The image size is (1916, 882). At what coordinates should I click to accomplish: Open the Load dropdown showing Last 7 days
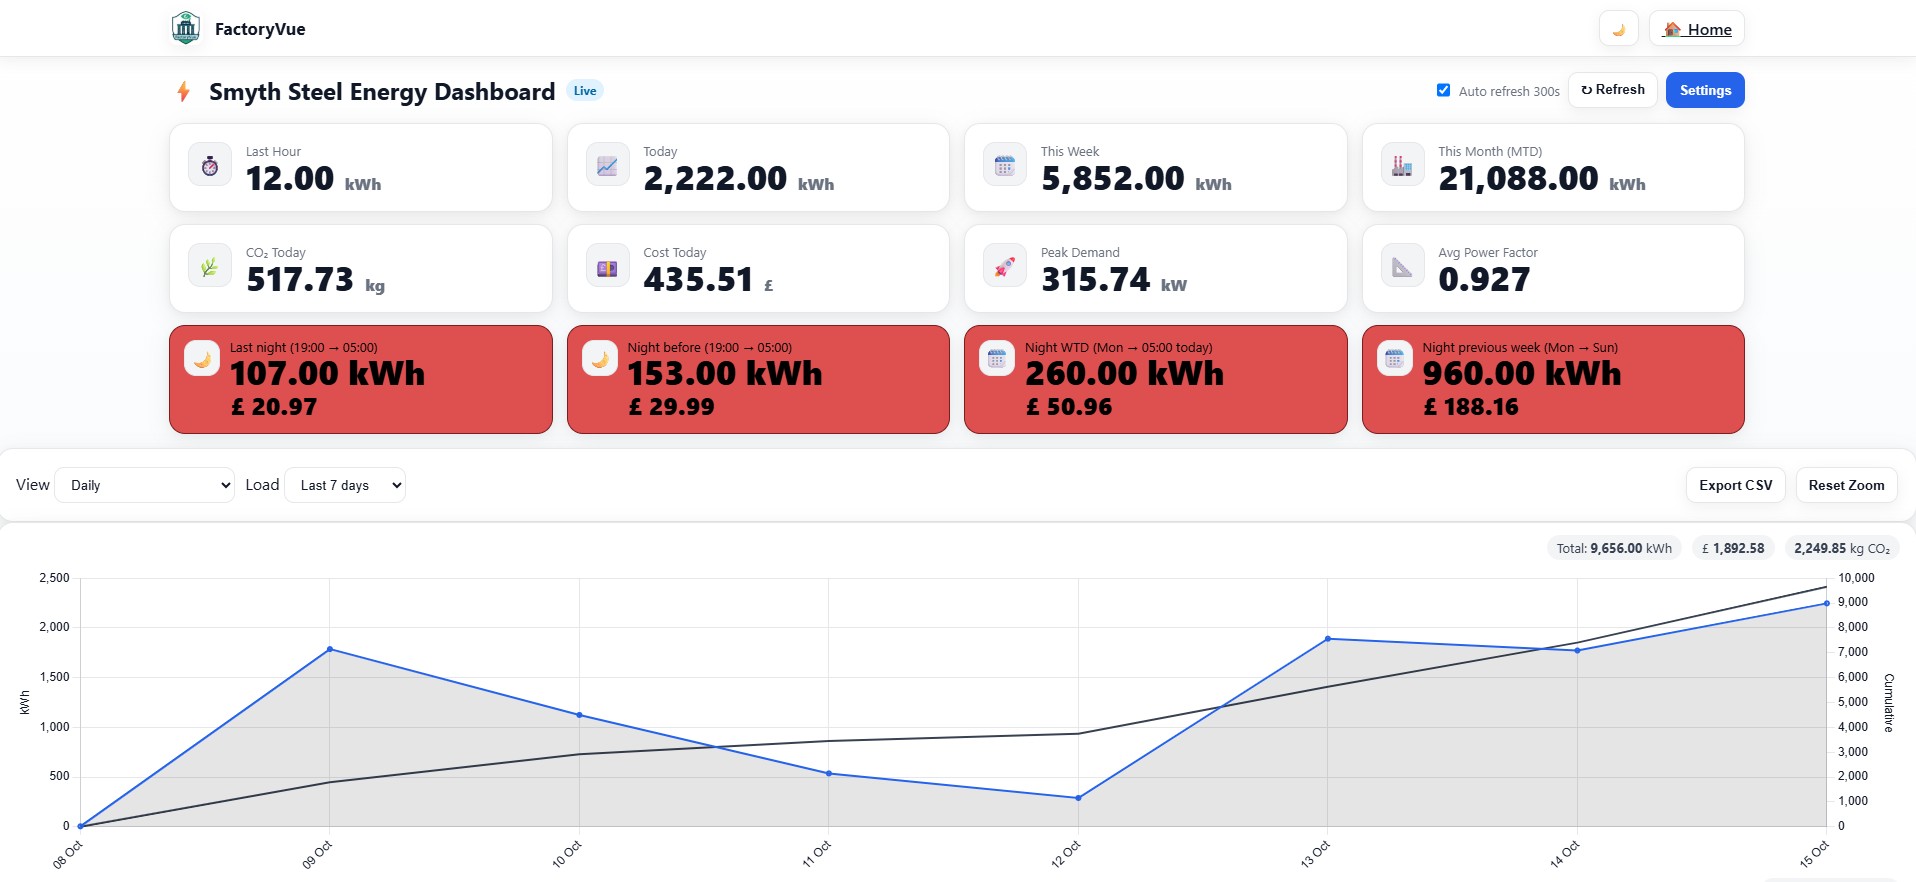pyautogui.click(x=345, y=485)
